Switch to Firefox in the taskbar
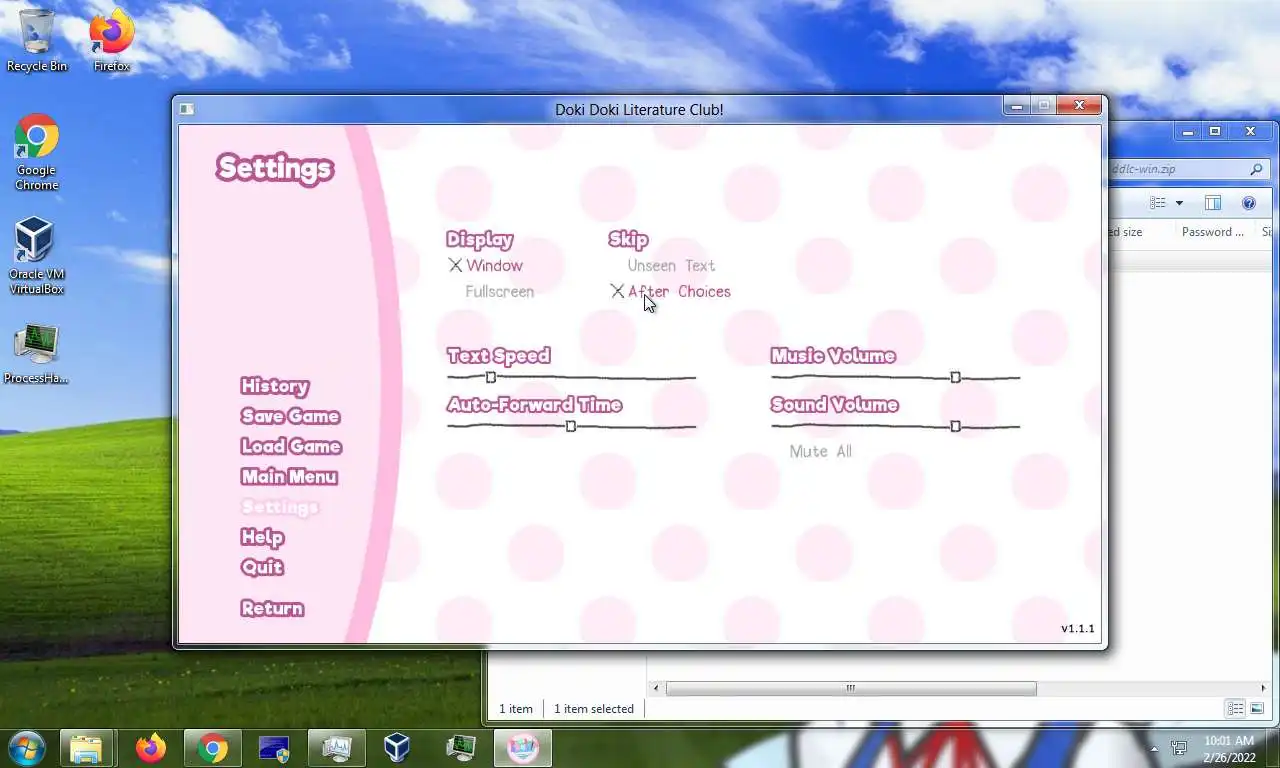 click(151, 748)
